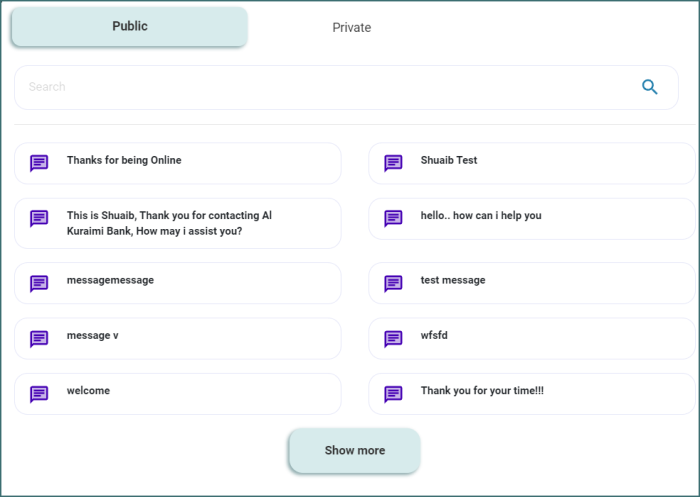
Task: Choose the 'test message' canned reply text
Action: click(453, 280)
